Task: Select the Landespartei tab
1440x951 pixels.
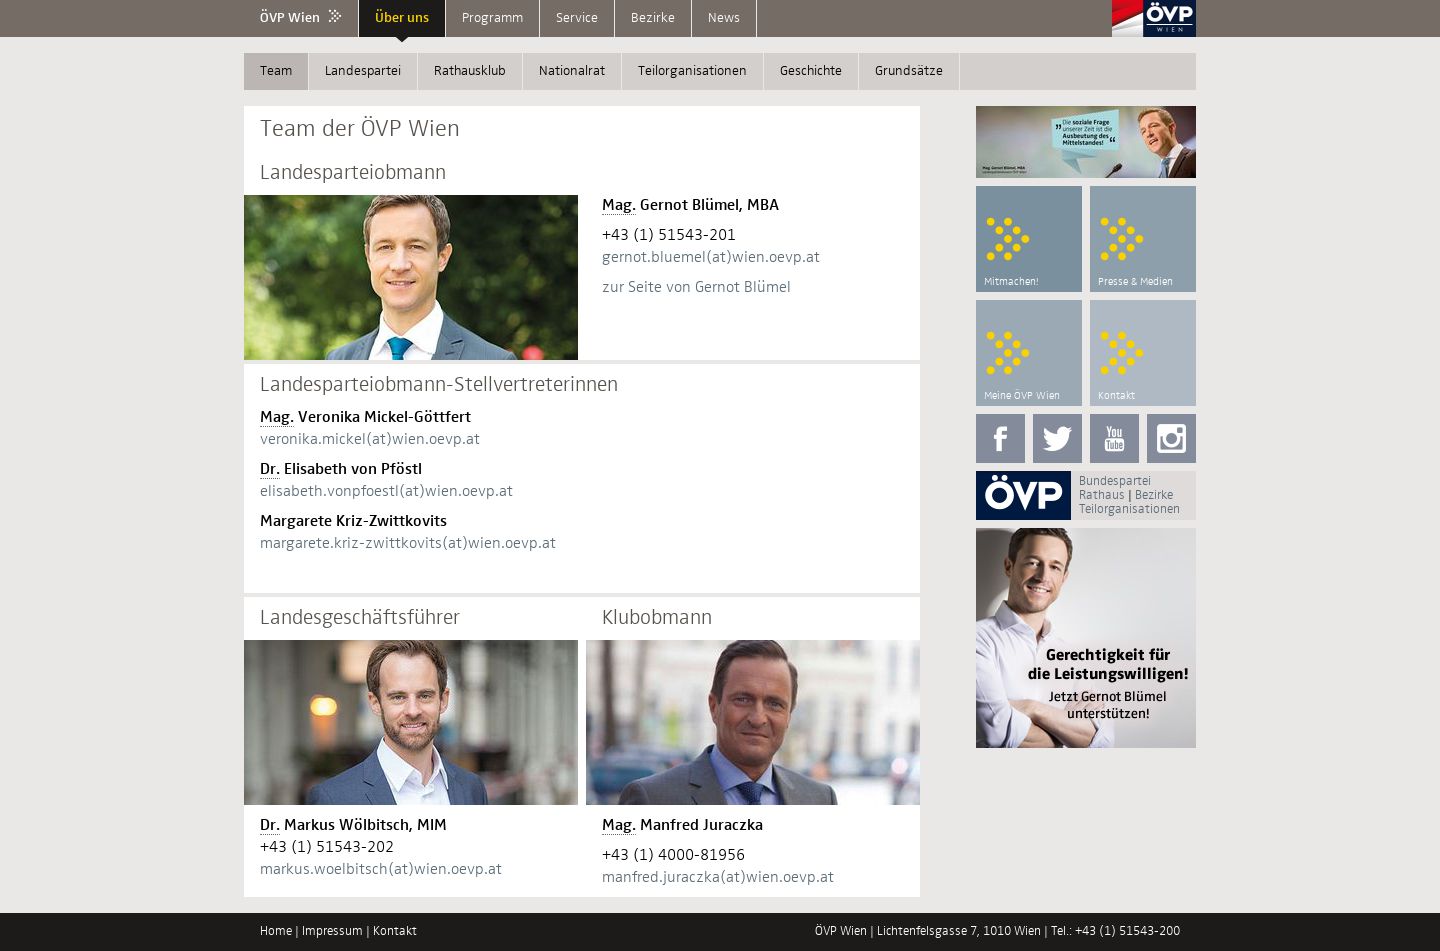Action: pyautogui.click(x=363, y=71)
